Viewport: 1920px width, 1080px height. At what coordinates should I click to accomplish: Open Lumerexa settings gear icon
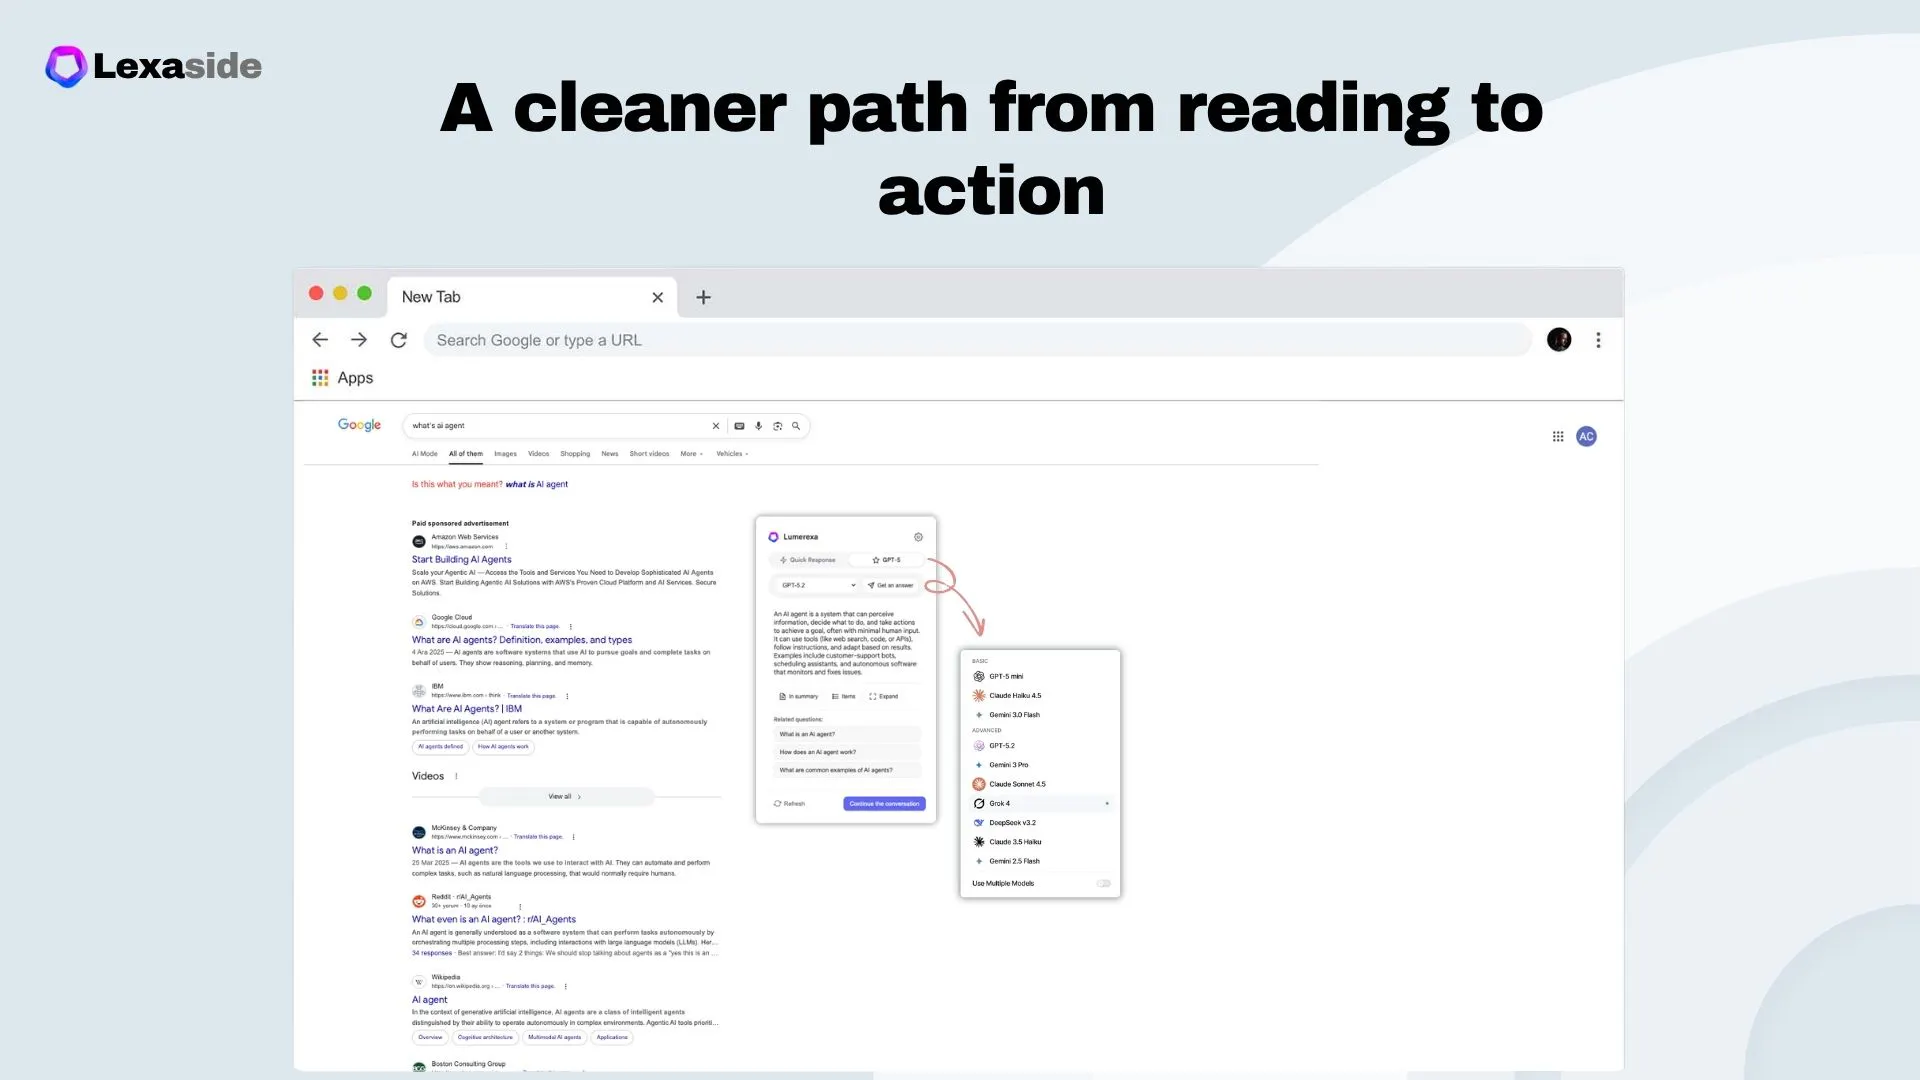(x=918, y=537)
